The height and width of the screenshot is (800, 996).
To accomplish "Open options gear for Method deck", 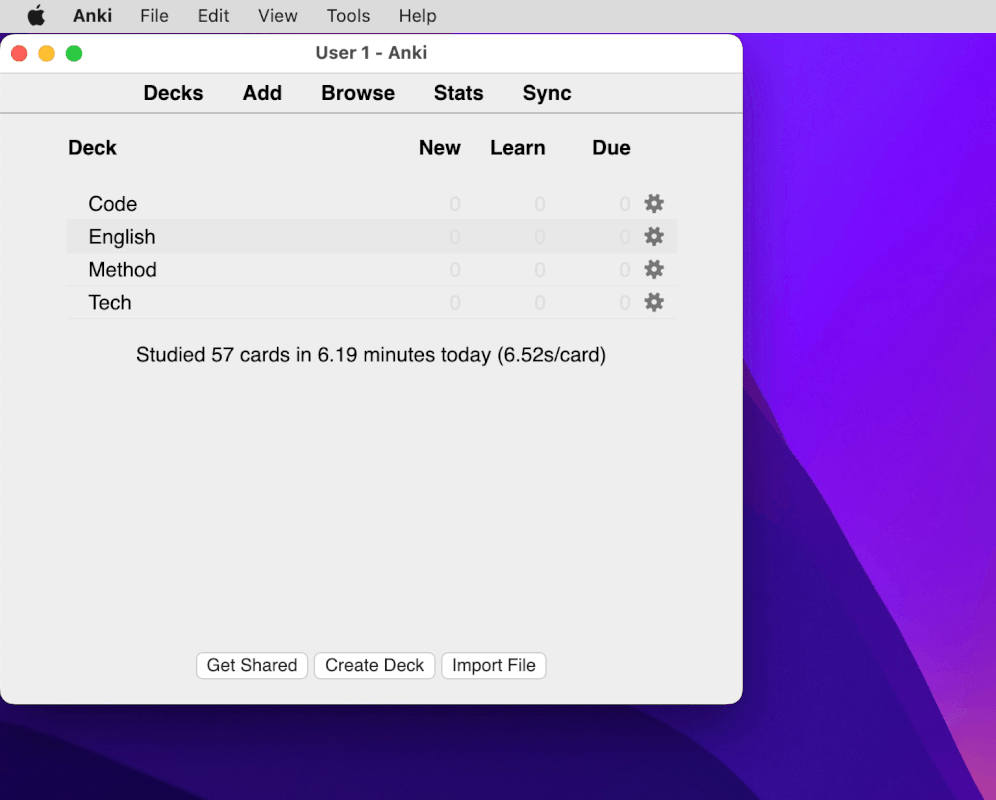I will point(654,269).
